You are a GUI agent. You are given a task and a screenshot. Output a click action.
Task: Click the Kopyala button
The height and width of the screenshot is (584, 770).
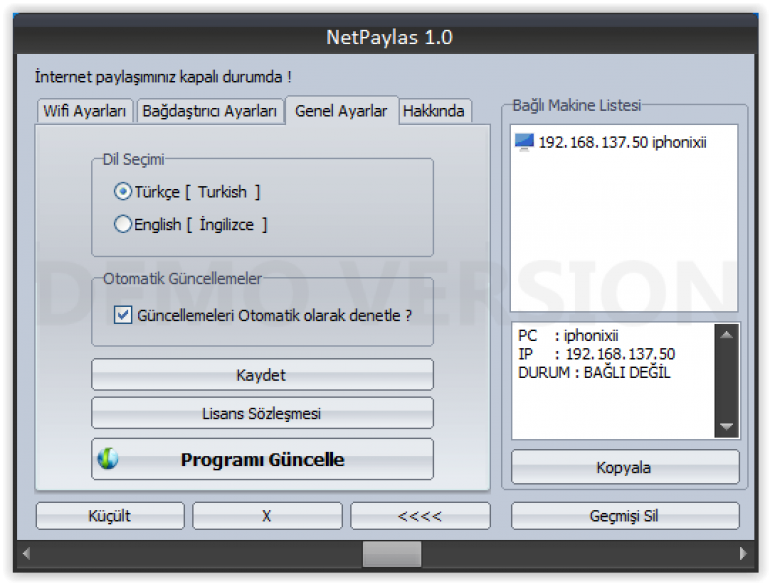(625, 467)
